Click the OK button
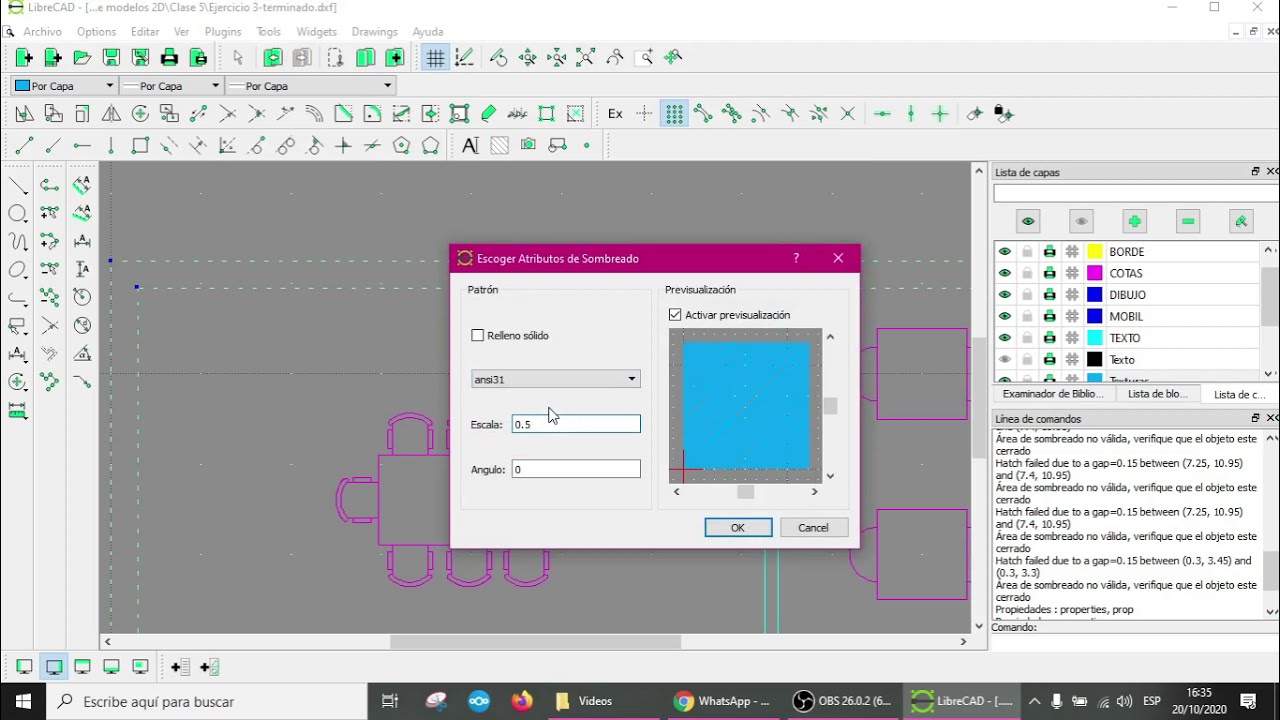Screen dimensions: 1280x720 738,528
